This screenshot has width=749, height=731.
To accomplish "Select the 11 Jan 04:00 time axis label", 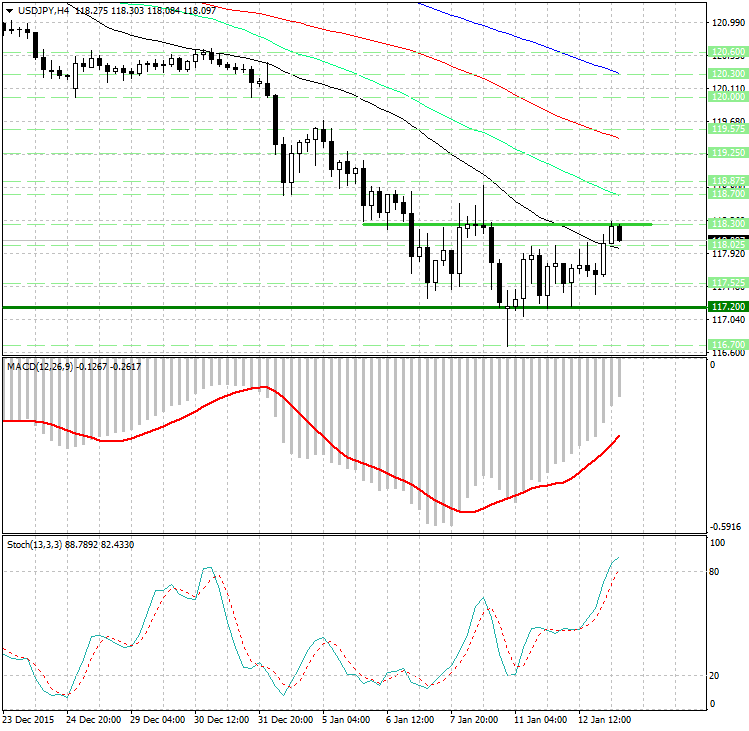I will pos(540,720).
